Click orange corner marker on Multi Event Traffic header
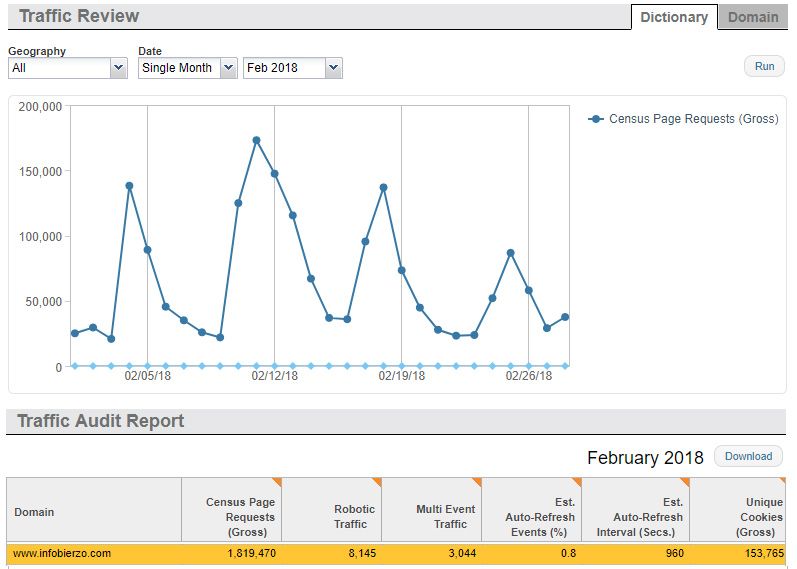 click(477, 482)
